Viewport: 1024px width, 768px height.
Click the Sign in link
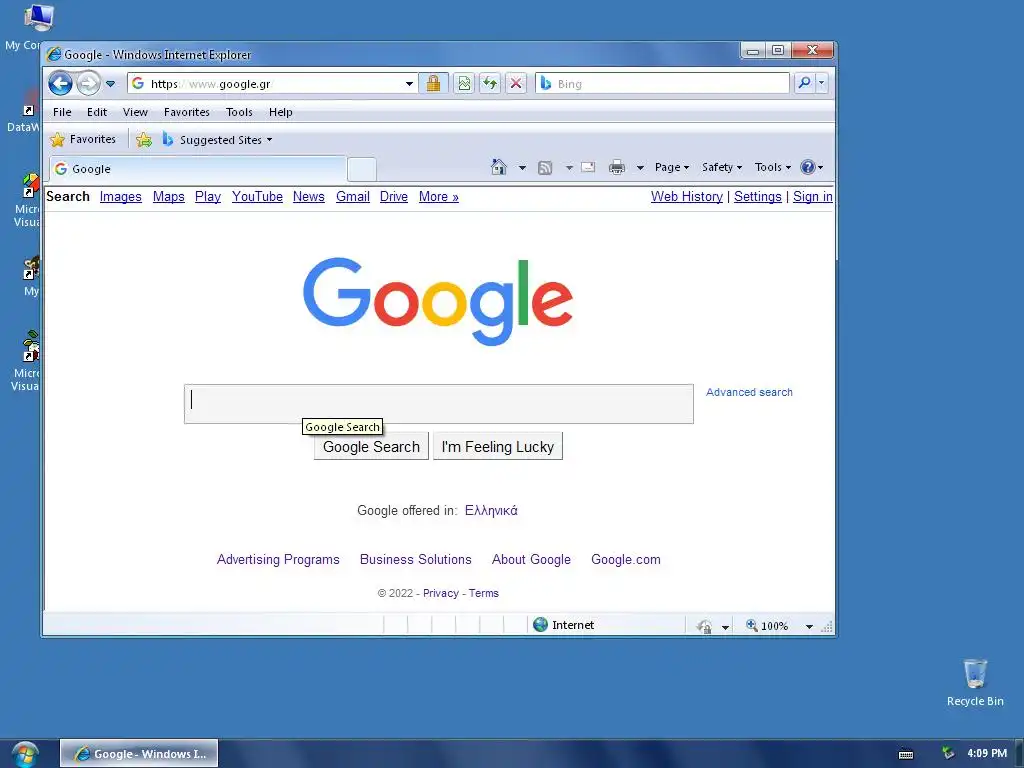(x=812, y=197)
